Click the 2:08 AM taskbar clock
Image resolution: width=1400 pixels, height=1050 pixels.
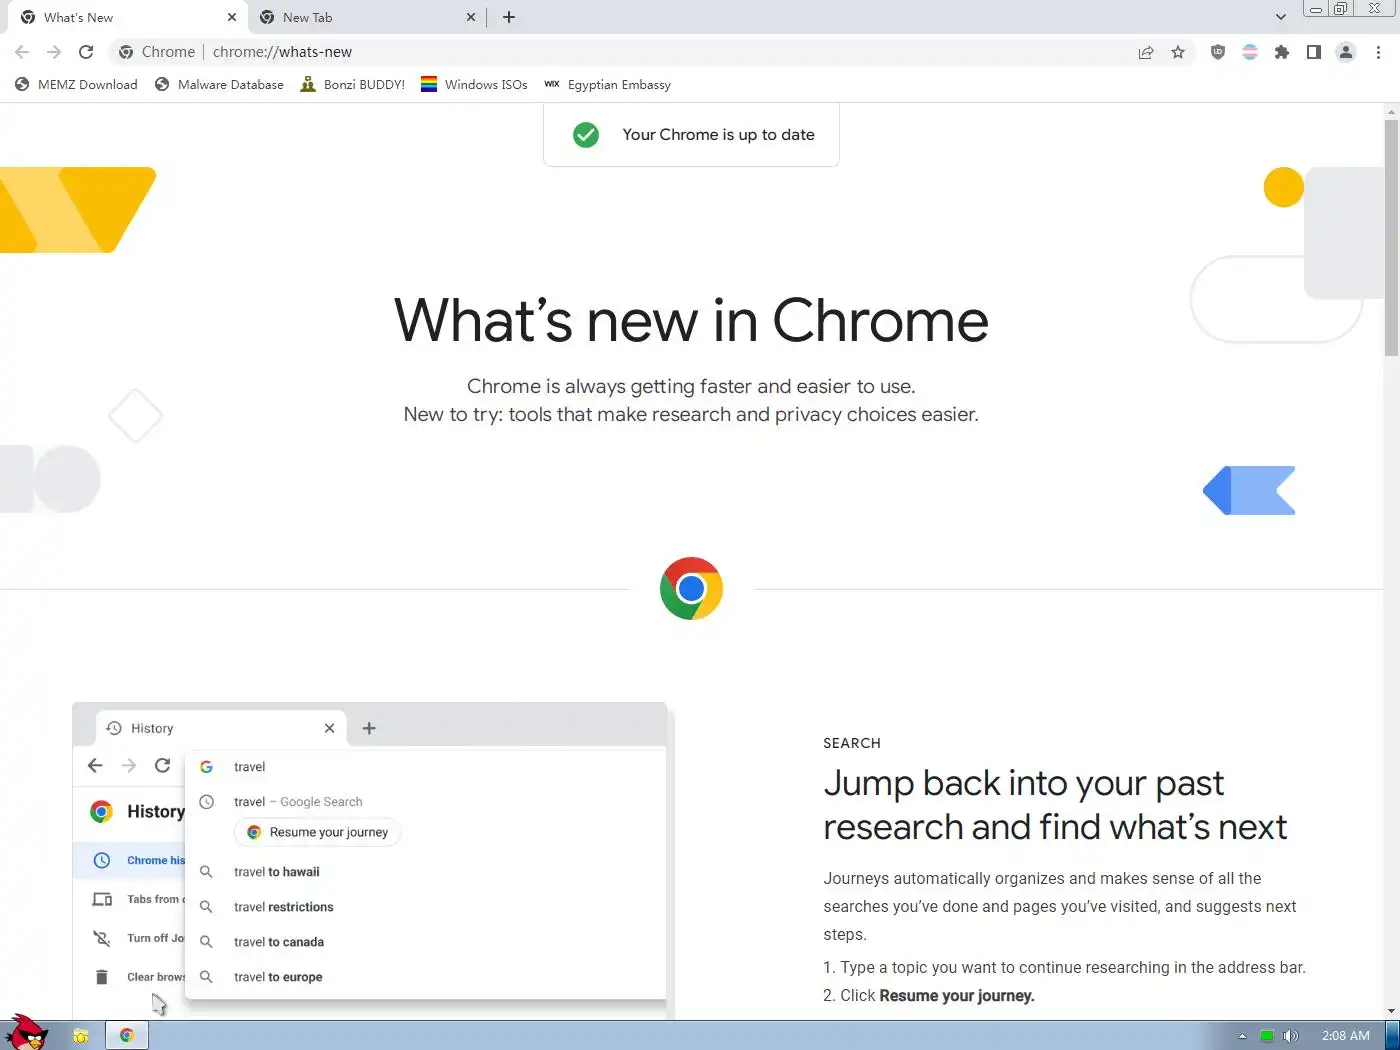tap(1345, 1036)
